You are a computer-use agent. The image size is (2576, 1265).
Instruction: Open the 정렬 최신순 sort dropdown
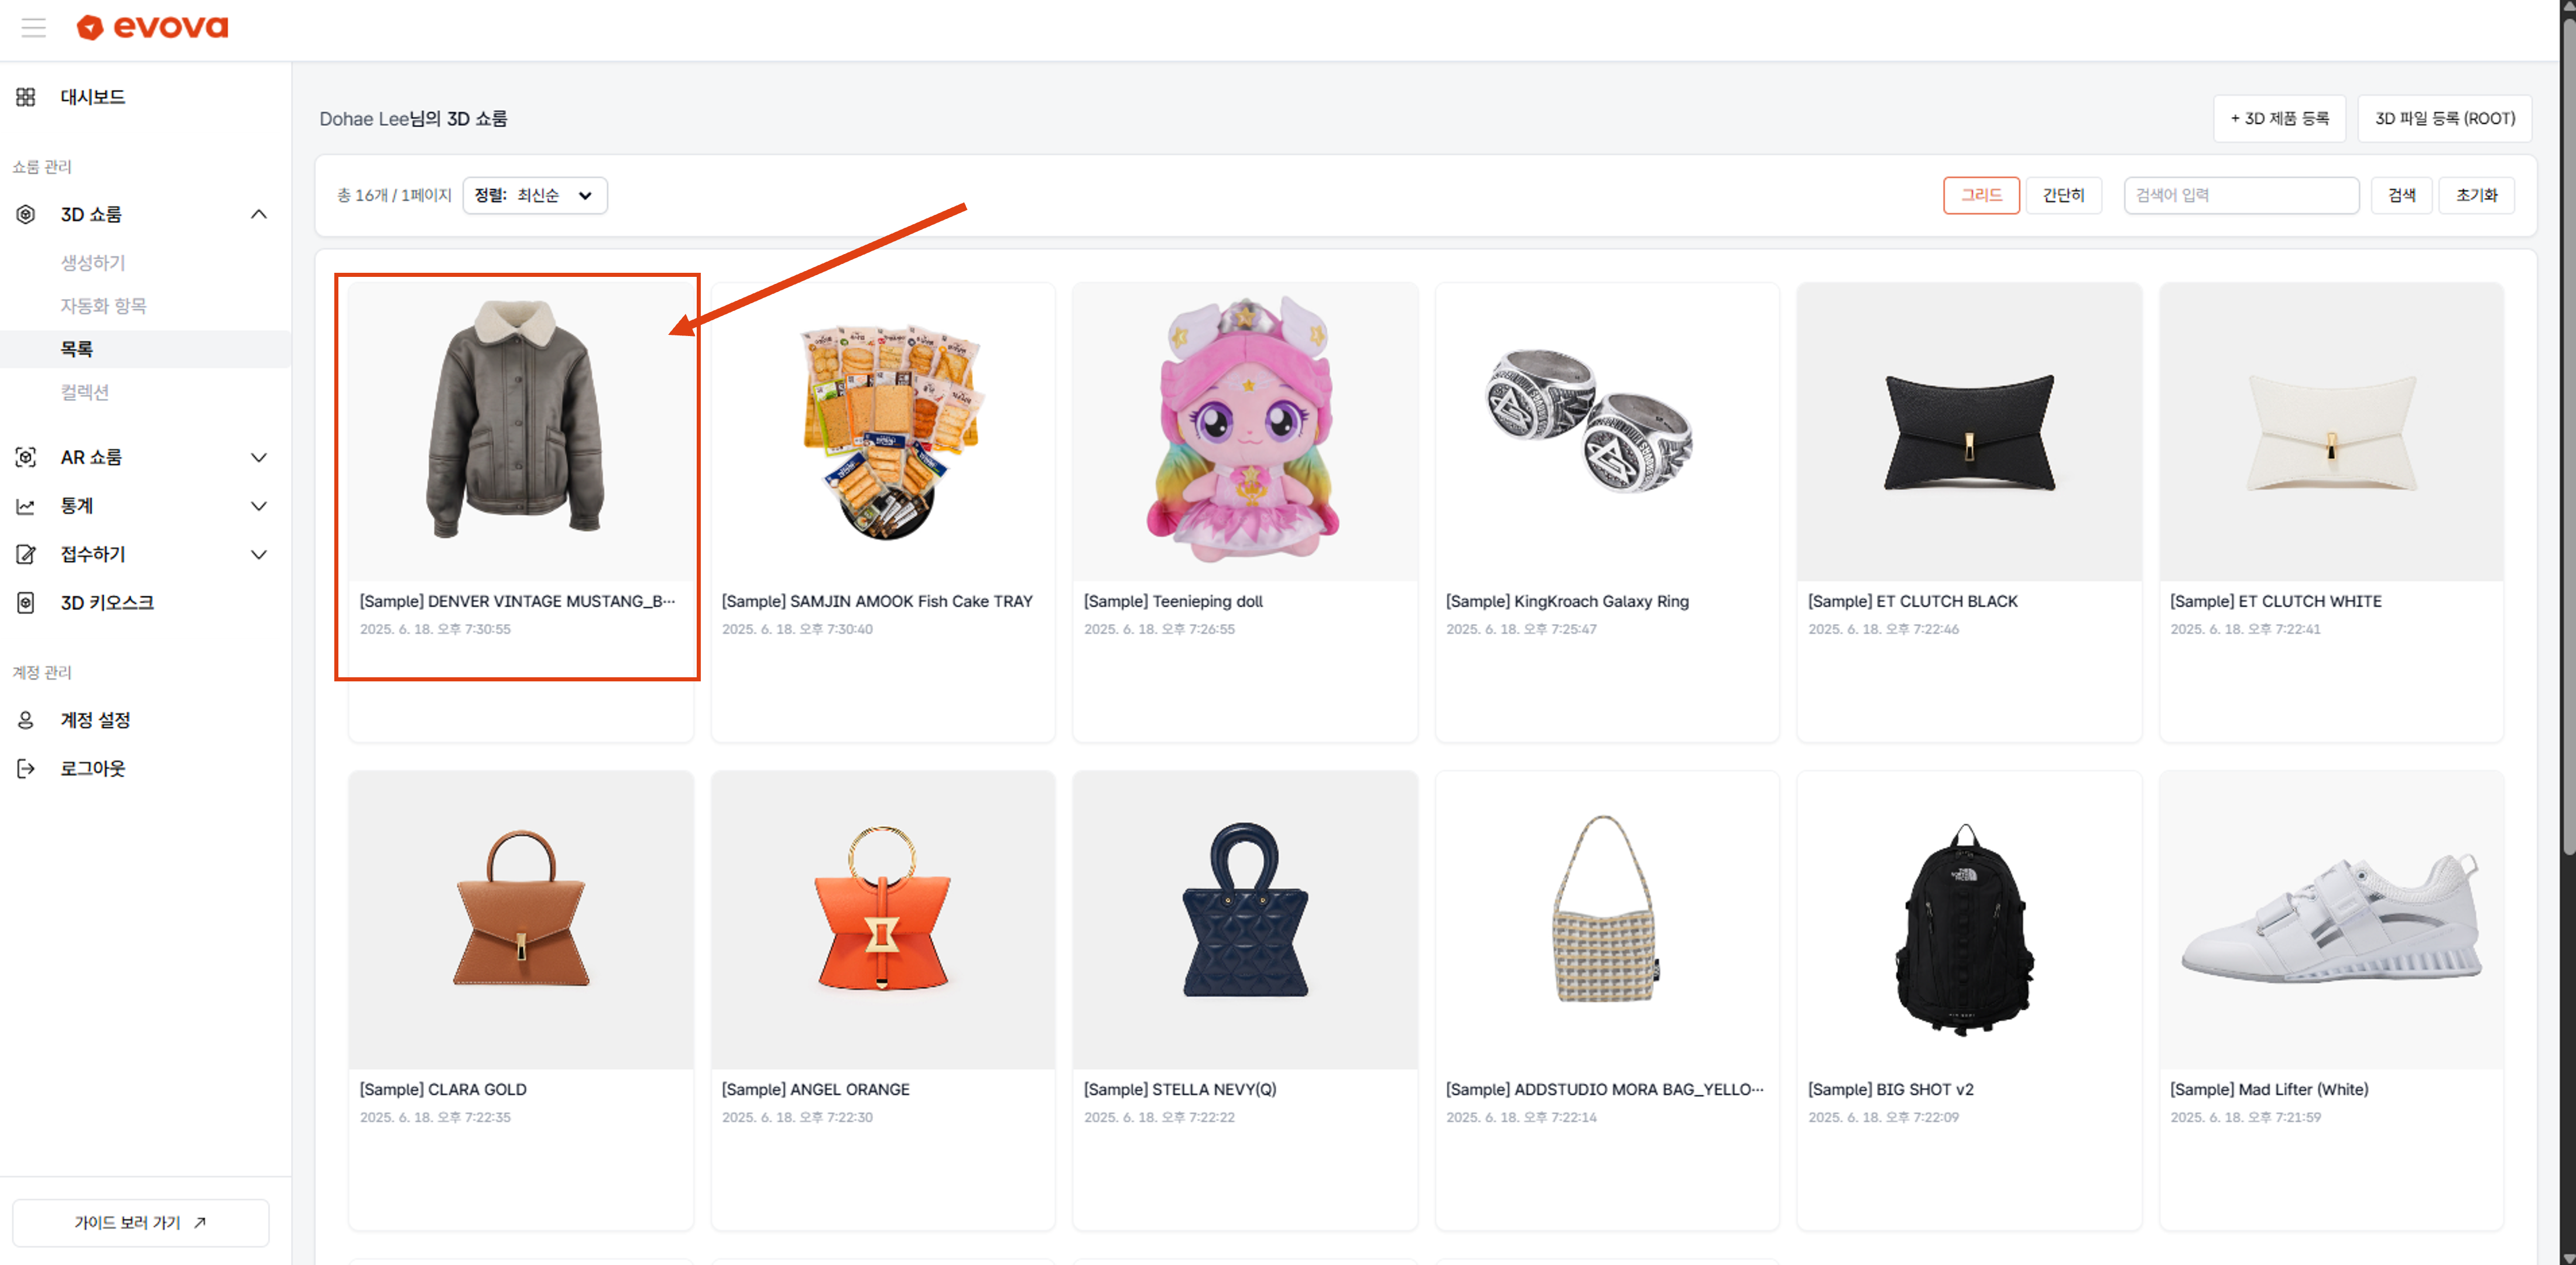(x=534, y=195)
